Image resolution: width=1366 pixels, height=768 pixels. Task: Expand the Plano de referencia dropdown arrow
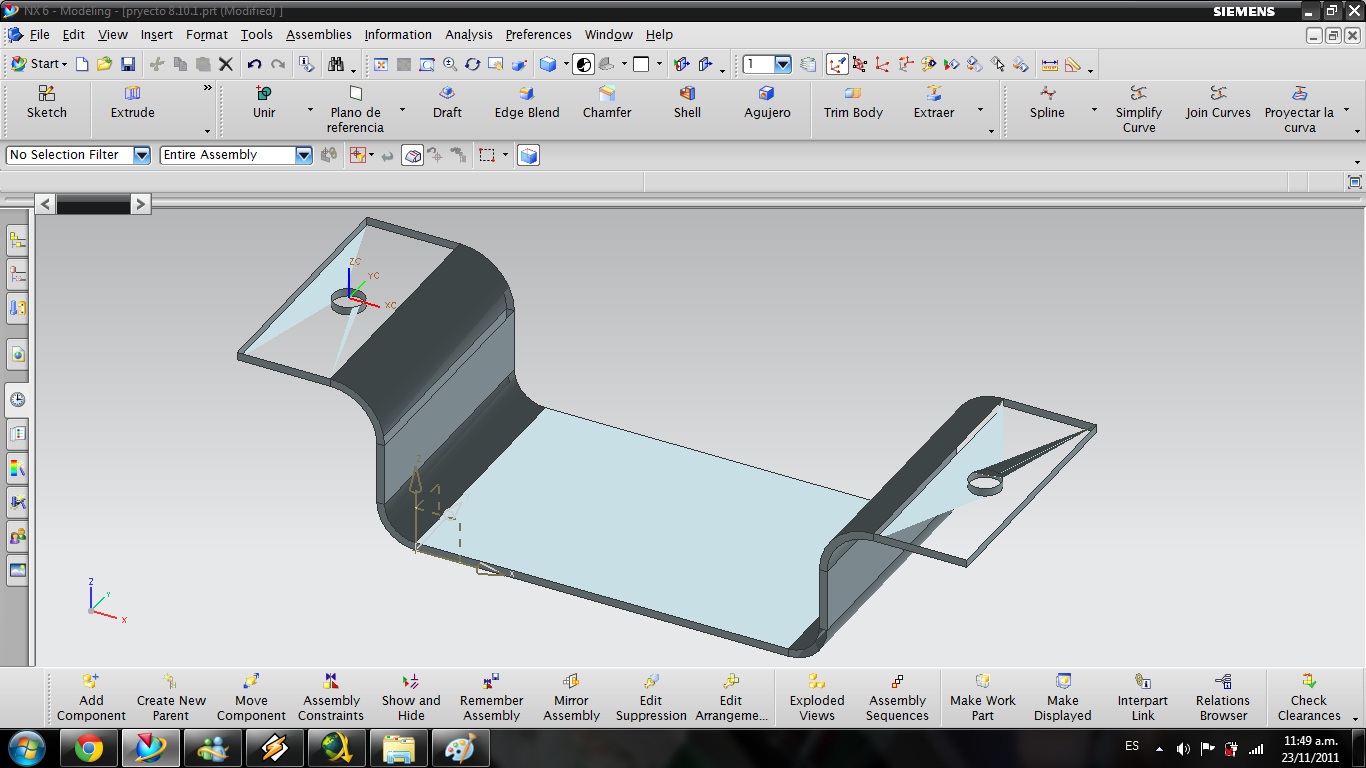point(402,110)
